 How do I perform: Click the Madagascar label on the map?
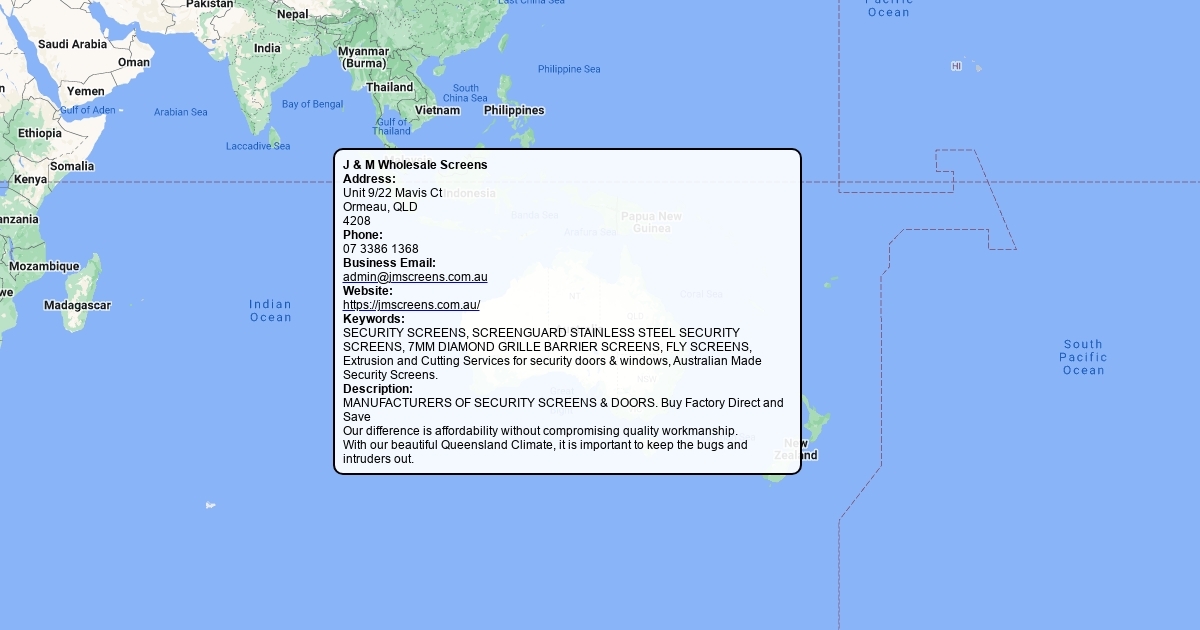tap(77, 305)
